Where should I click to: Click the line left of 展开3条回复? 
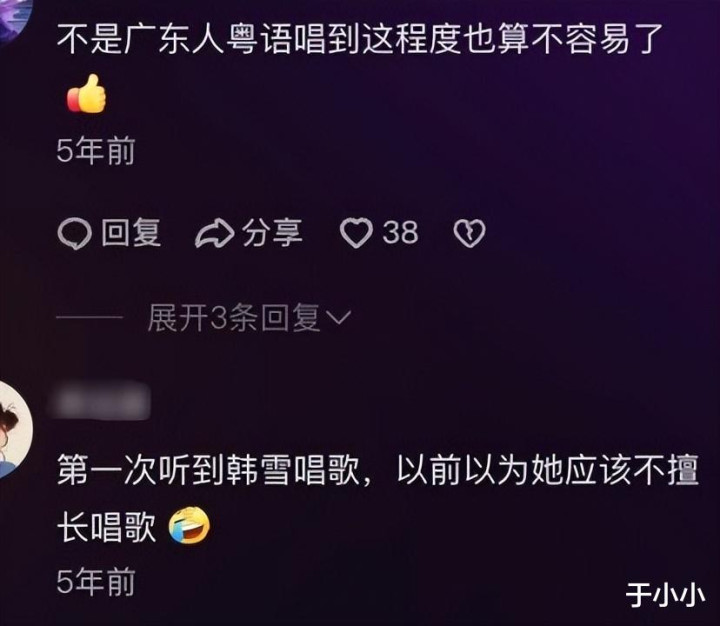(89, 317)
